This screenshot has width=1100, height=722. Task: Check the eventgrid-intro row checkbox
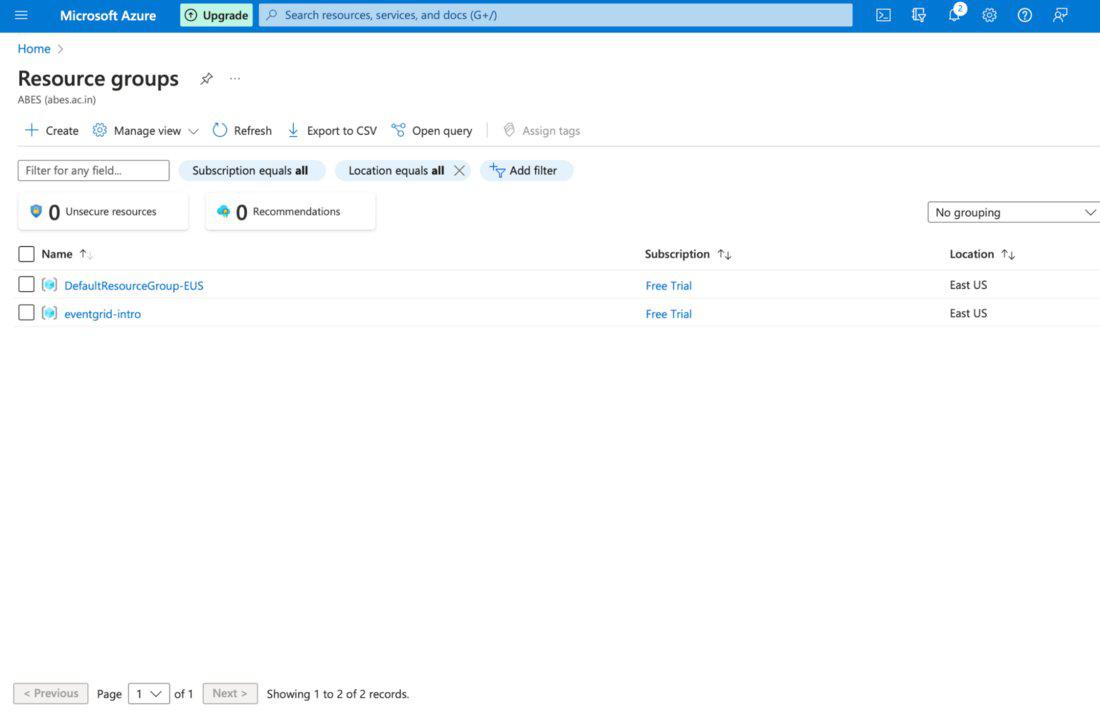tap(26, 312)
